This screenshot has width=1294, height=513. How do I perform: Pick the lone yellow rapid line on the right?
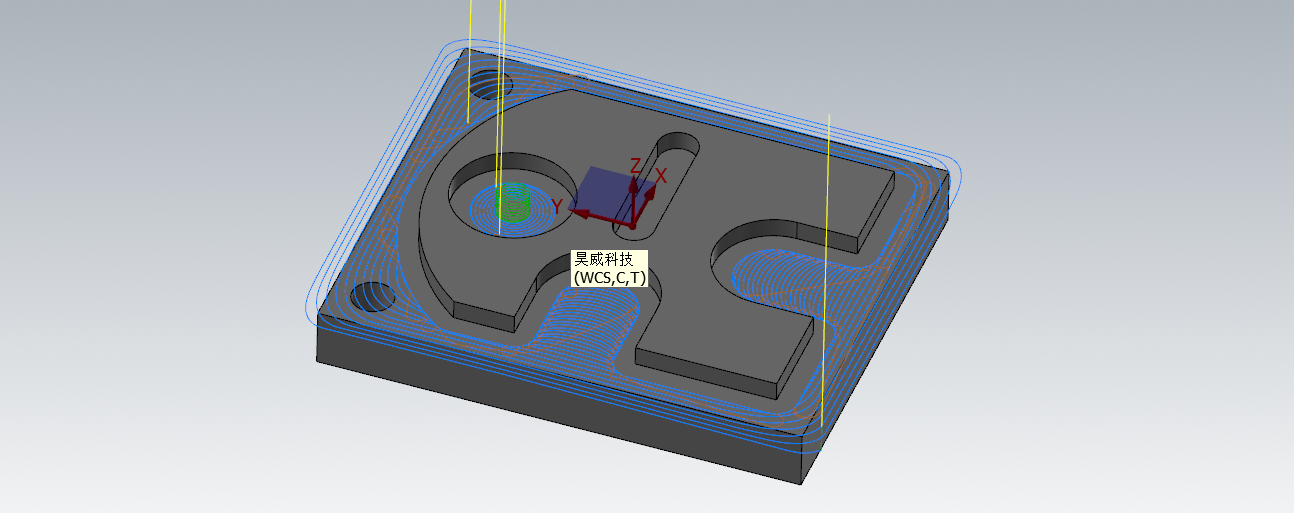pos(826,268)
